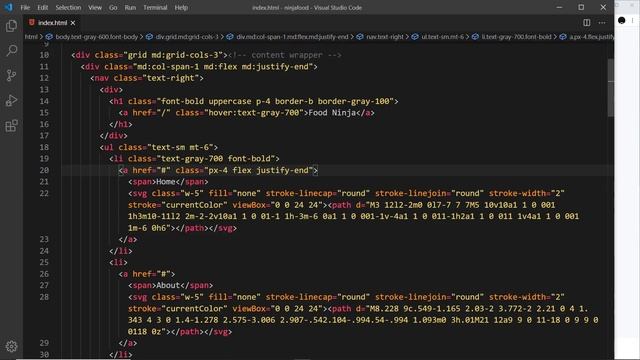Click 'px-4 flex justify-end' class value
Screen dimensions: 640x360
[x=258, y=170]
